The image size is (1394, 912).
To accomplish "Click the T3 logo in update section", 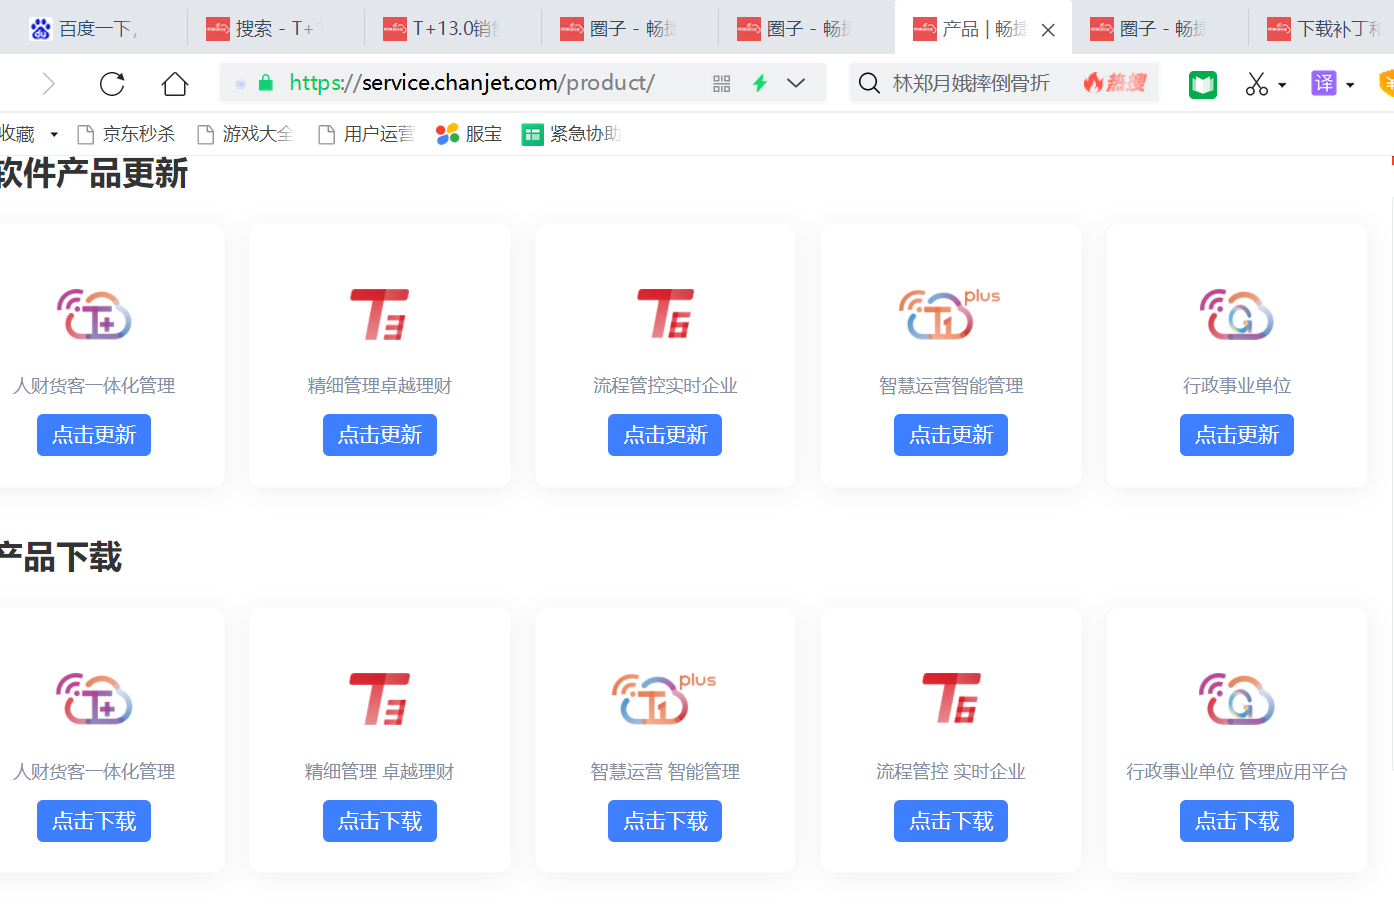I will pyautogui.click(x=380, y=314).
